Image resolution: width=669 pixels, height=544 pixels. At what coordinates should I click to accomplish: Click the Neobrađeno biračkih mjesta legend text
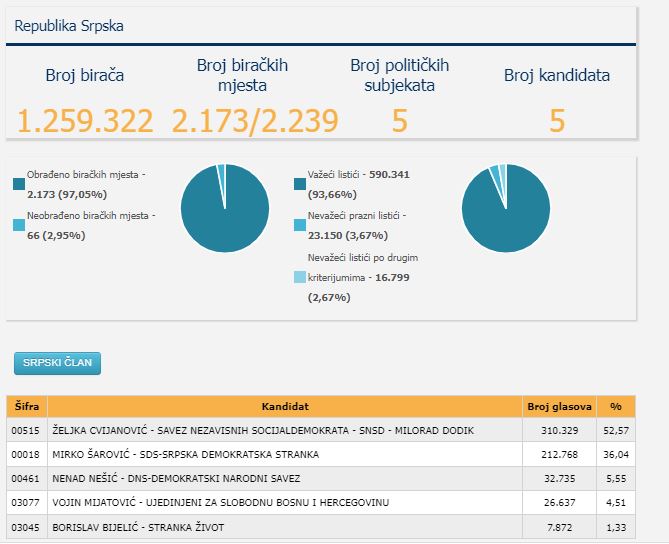pyautogui.click(x=91, y=225)
